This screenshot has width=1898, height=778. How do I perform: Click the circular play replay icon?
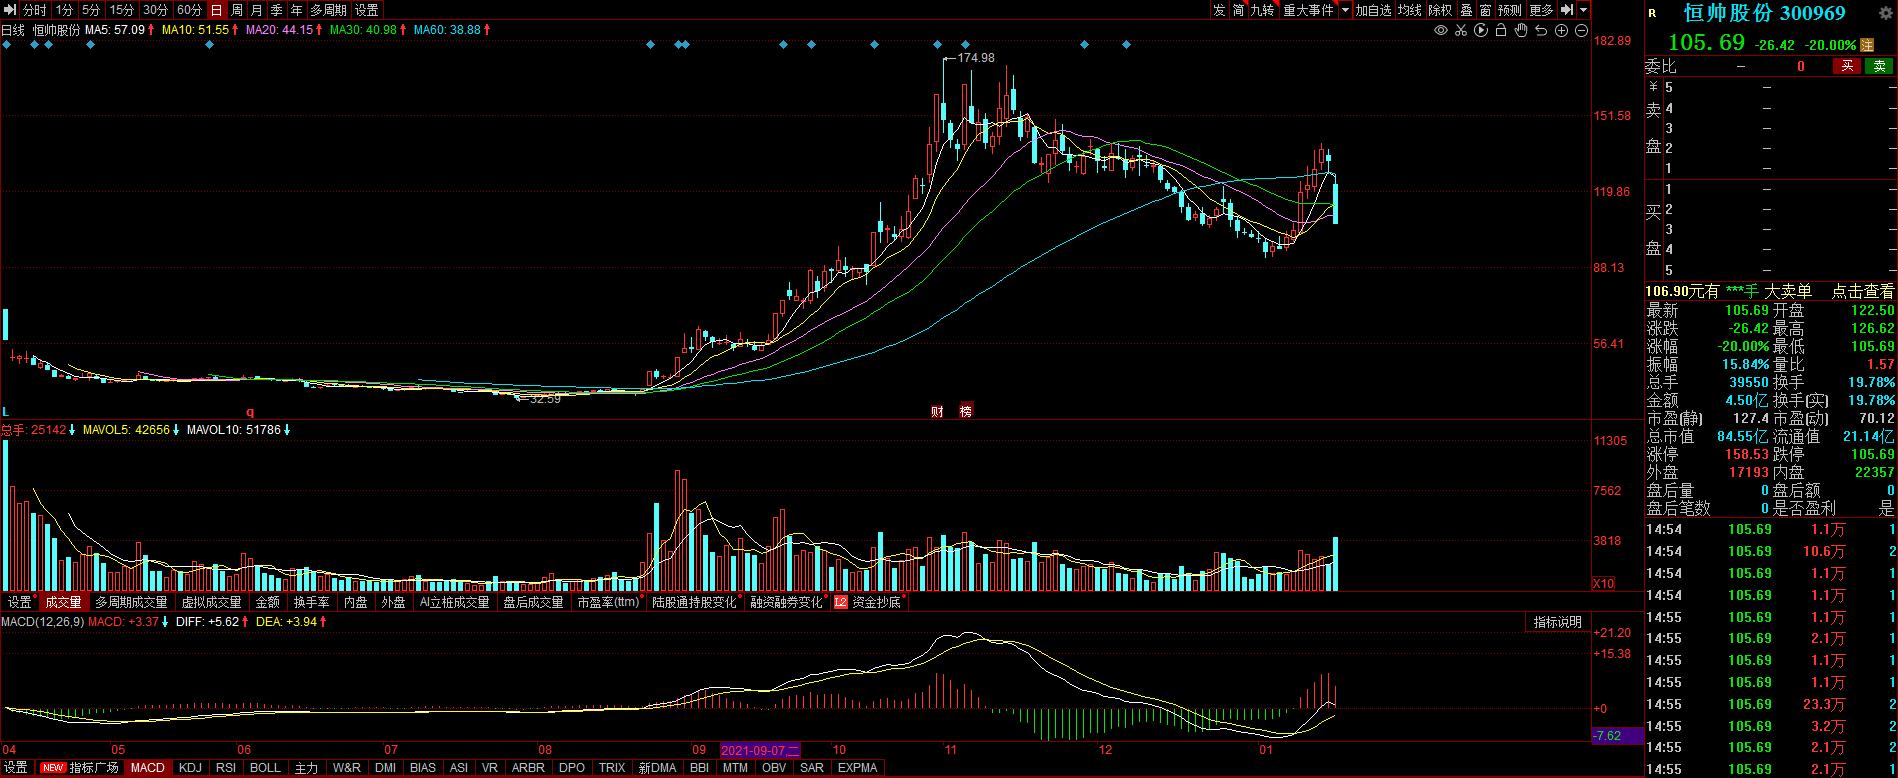[1481, 30]
